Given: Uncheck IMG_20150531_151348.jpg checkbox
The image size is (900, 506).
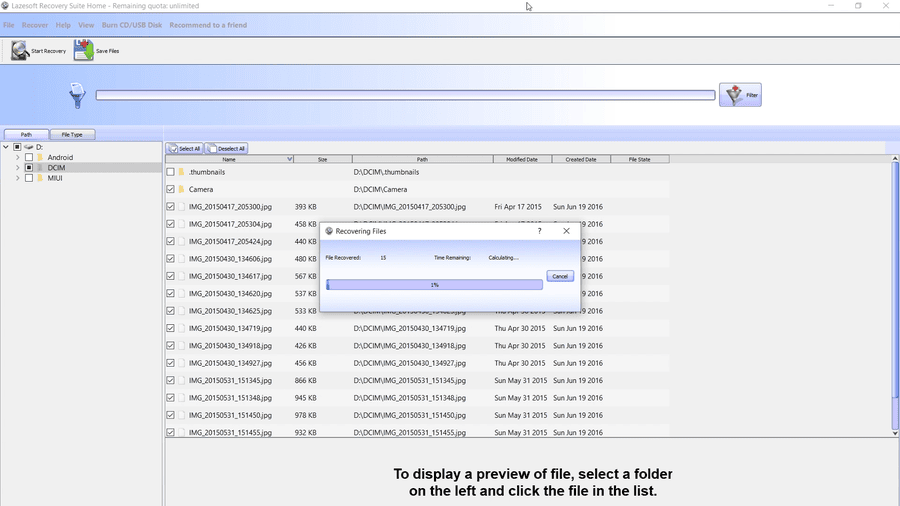Looking at the screenshot, I should click(170, 398).
